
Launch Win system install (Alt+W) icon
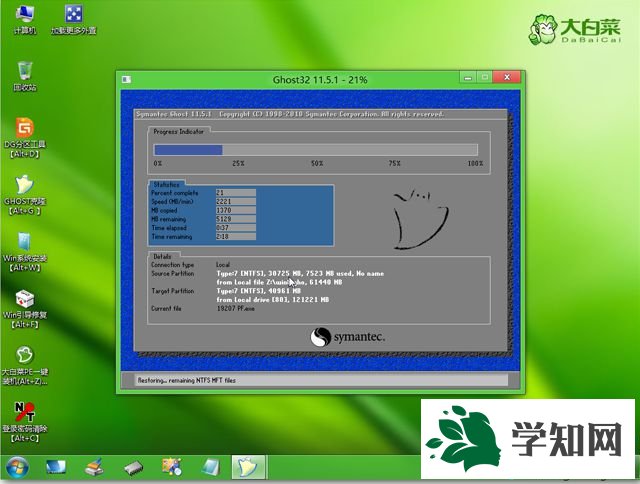(25, 252)
